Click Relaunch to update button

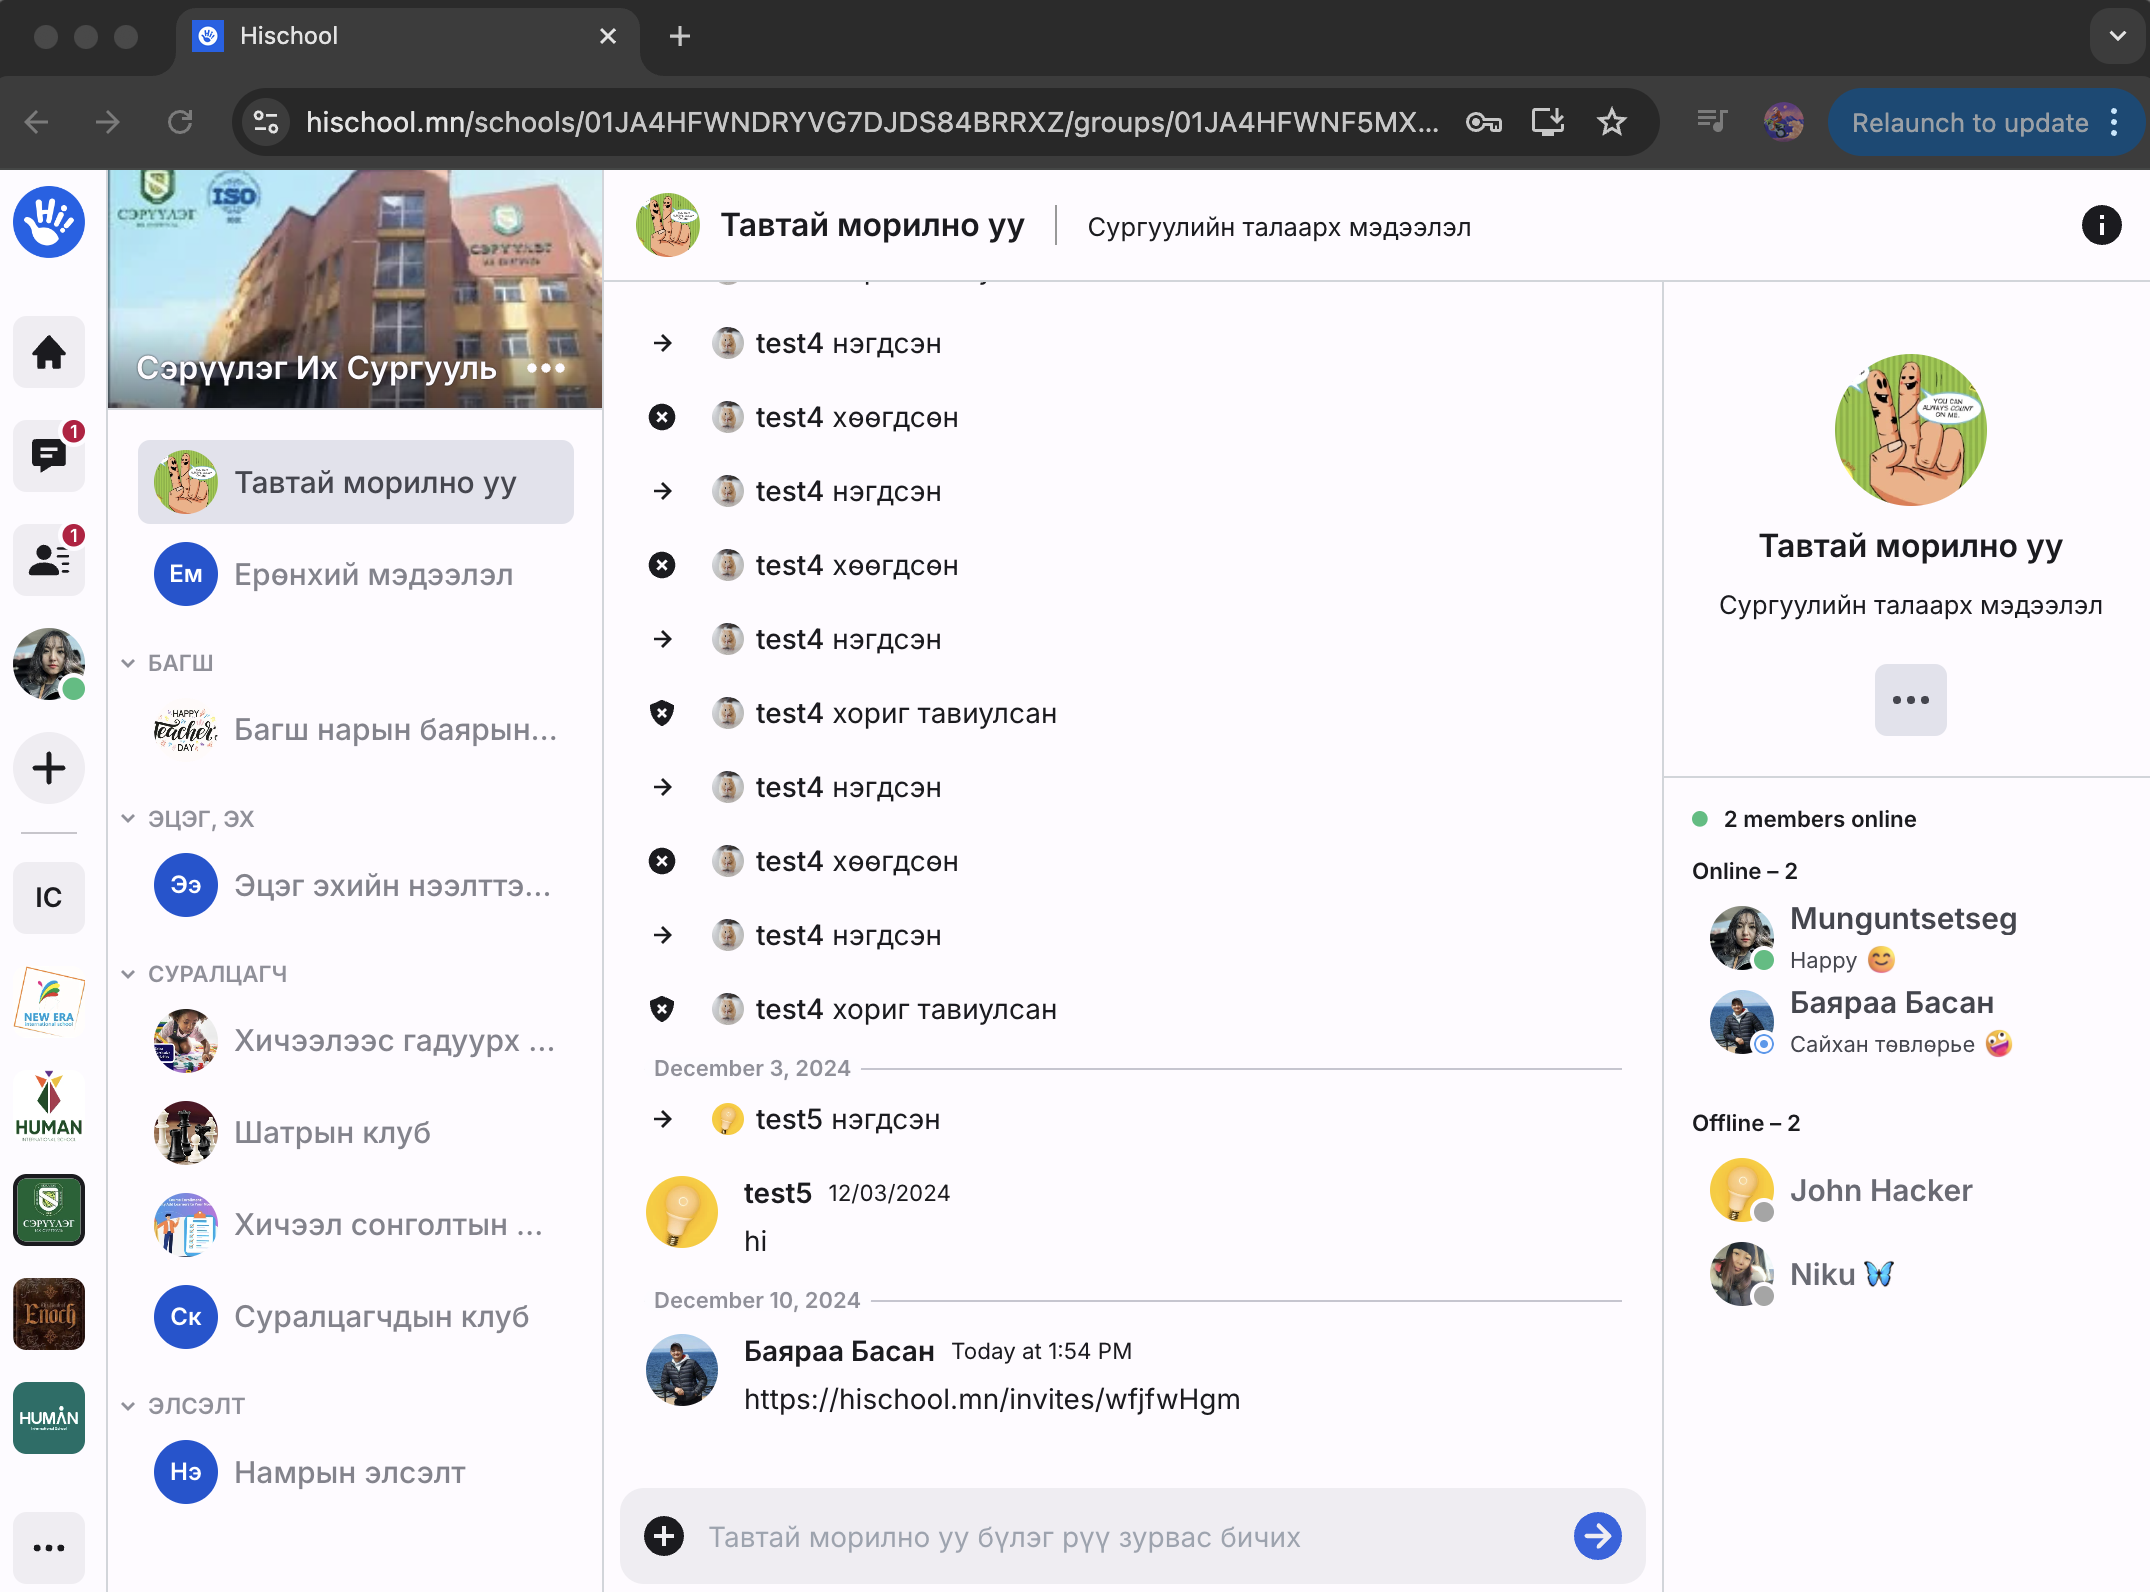[x=1969, y=122]
